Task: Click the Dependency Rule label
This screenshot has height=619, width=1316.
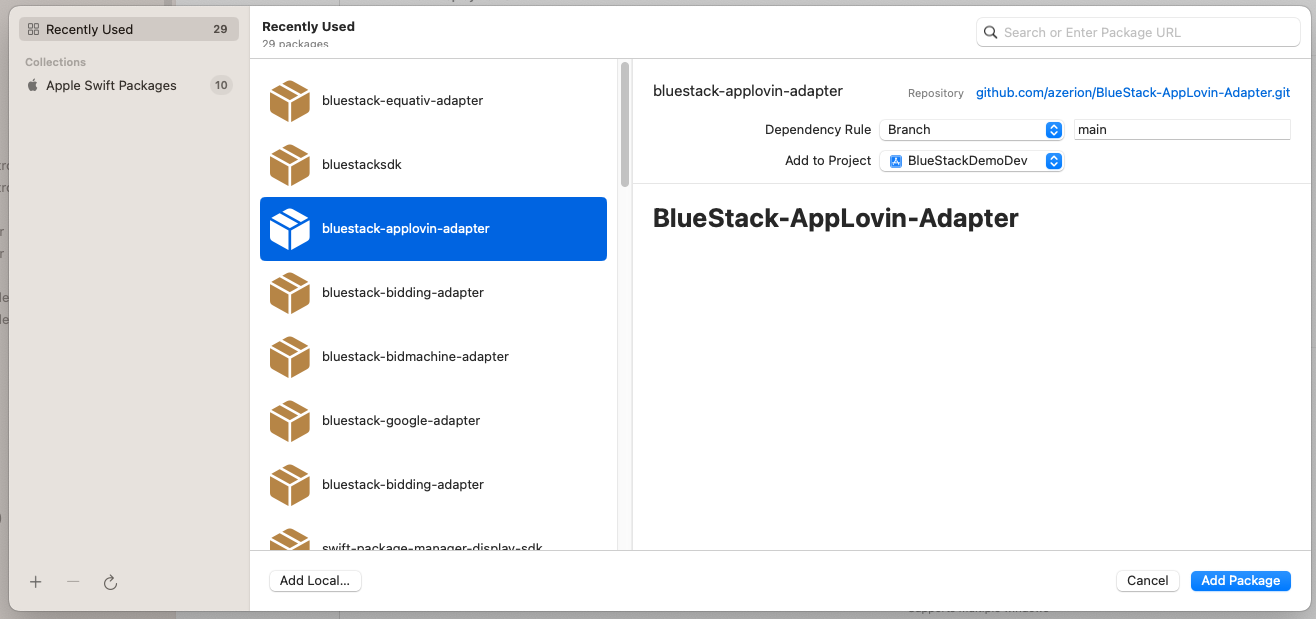Action: coord(818,129)
